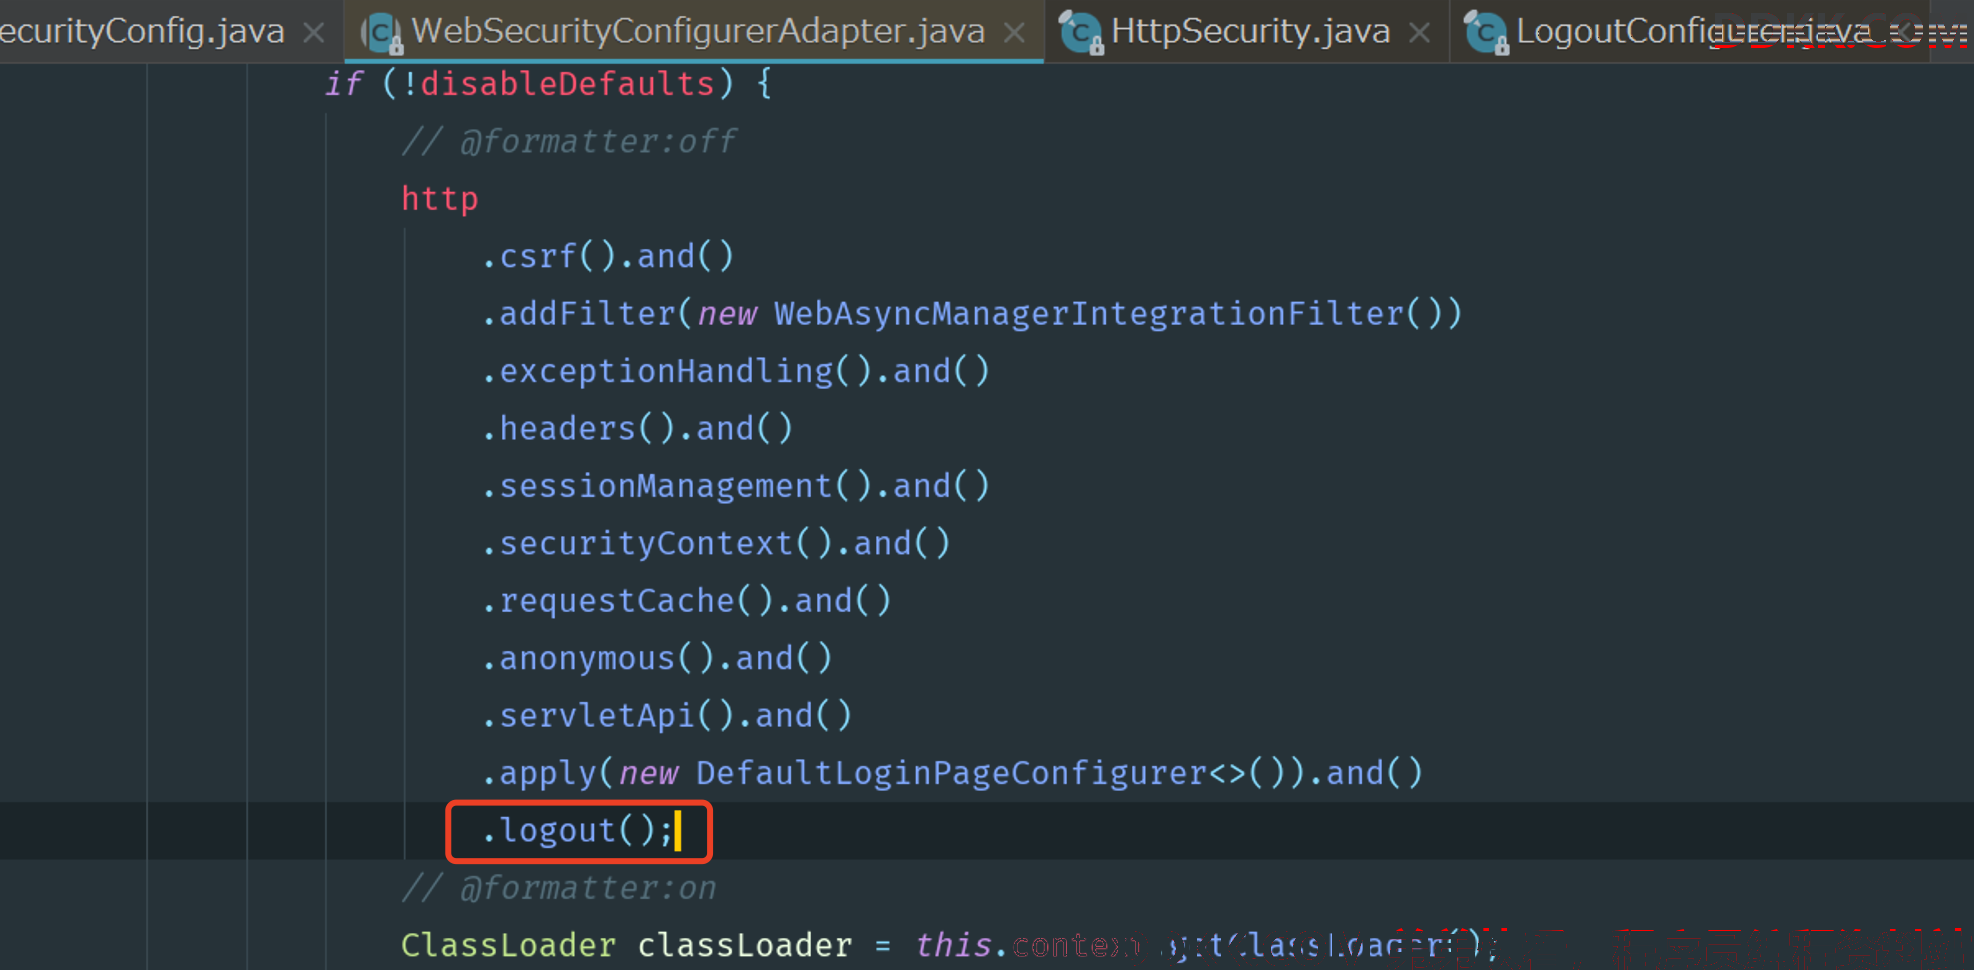Close the WebSecurityConfigurerAdapter.java tab
Screen dimensions: 1974x970
(x=1014, y=33)
